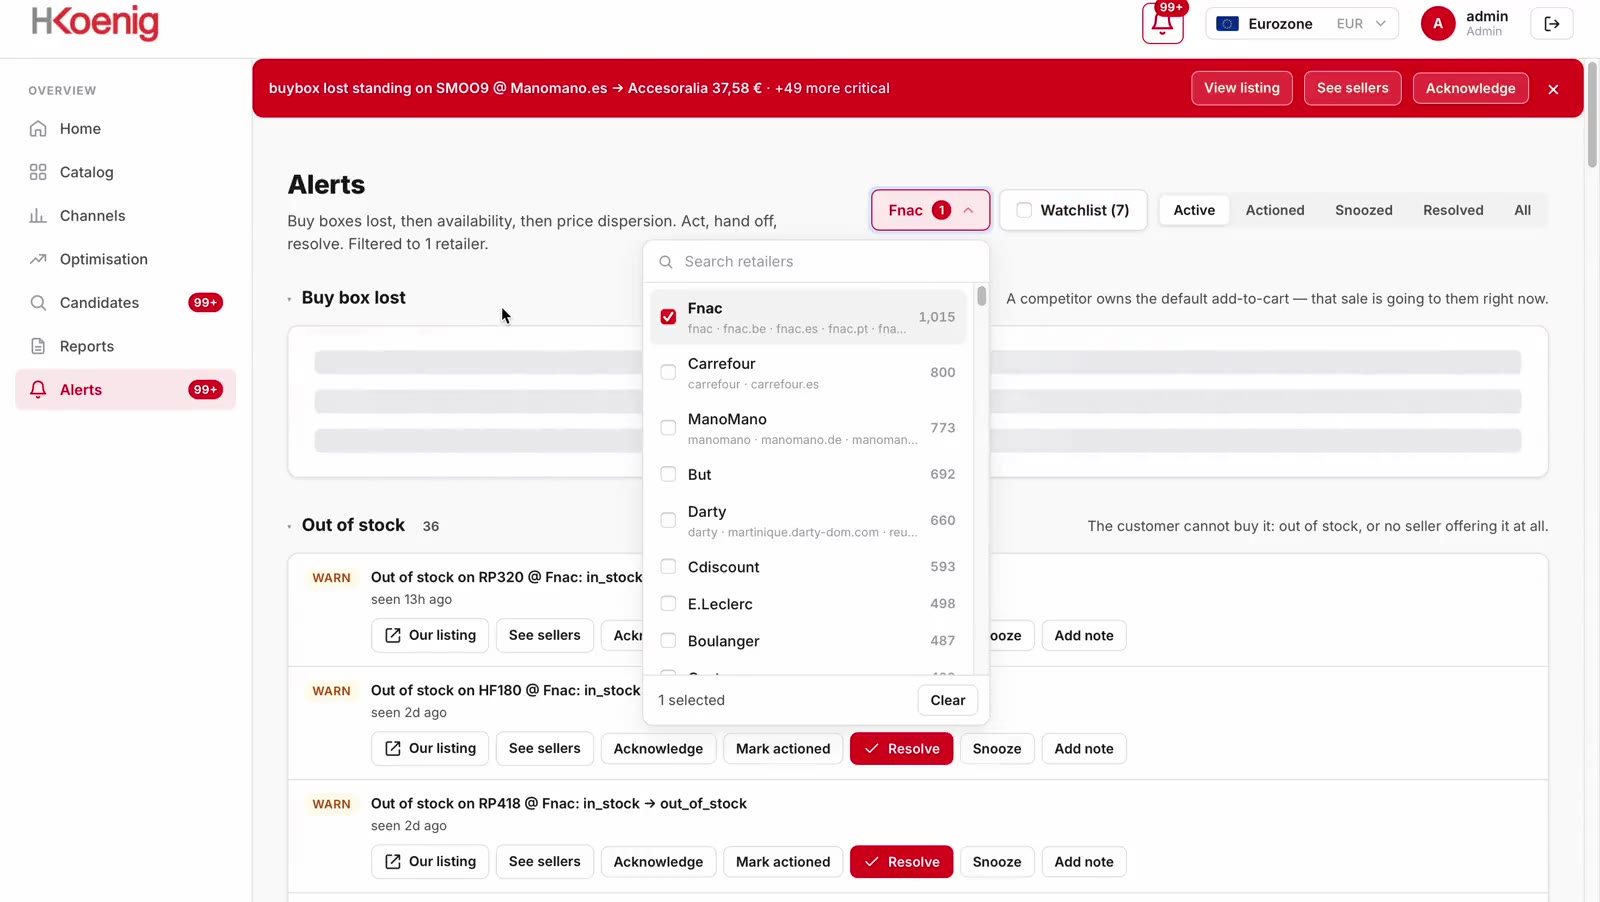
Task: Click the Candidates search icon
Action: pos(38,303)
